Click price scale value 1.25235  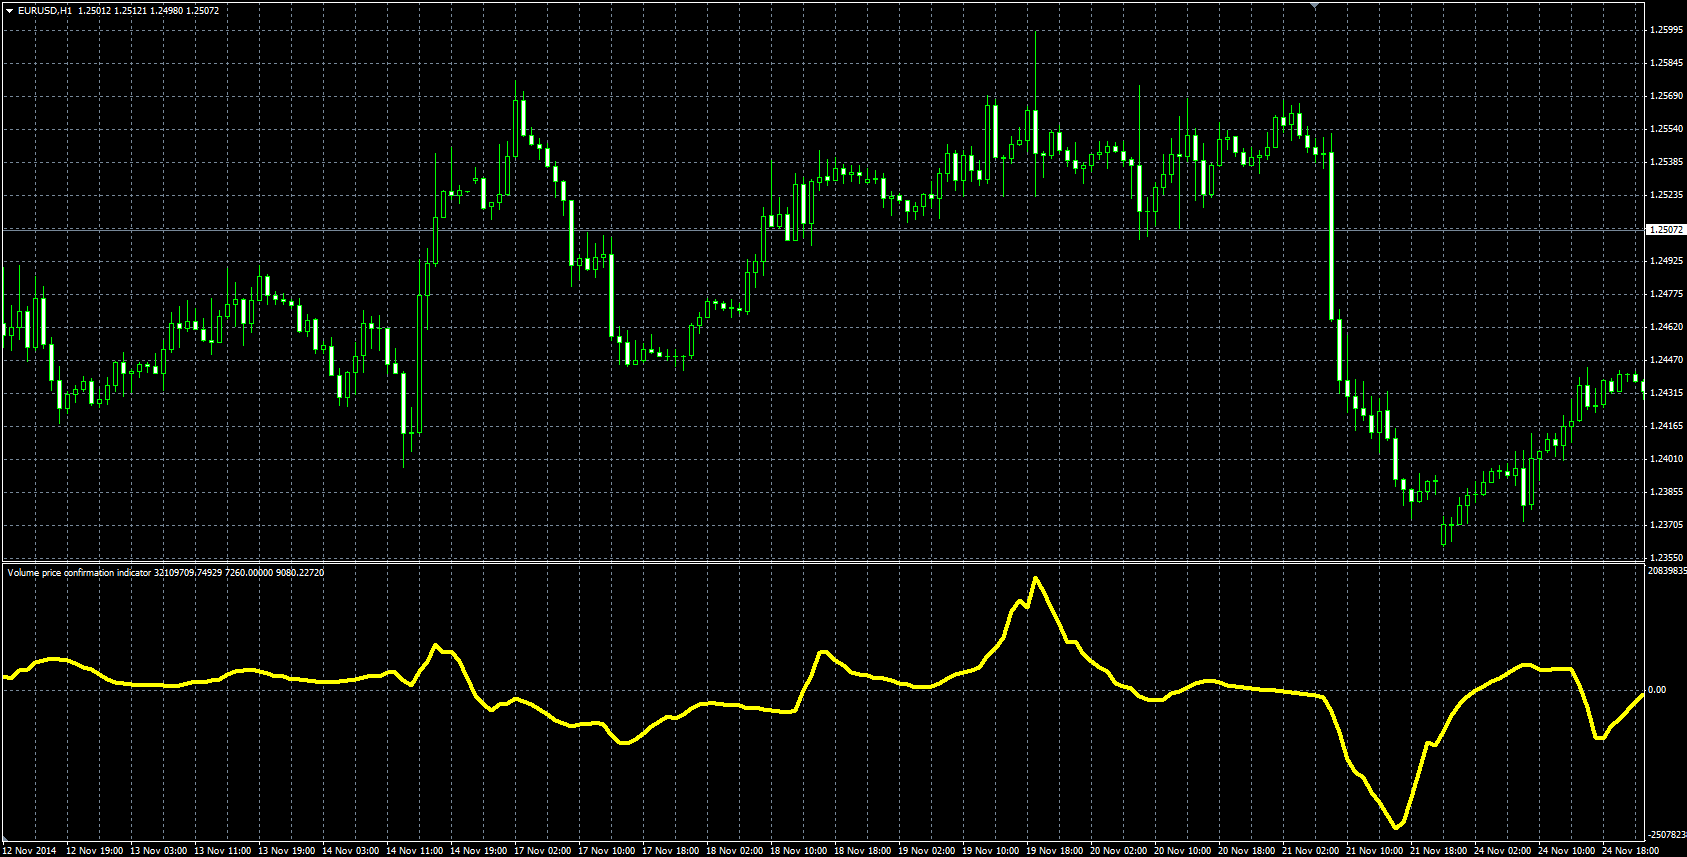pos(1665,195)
